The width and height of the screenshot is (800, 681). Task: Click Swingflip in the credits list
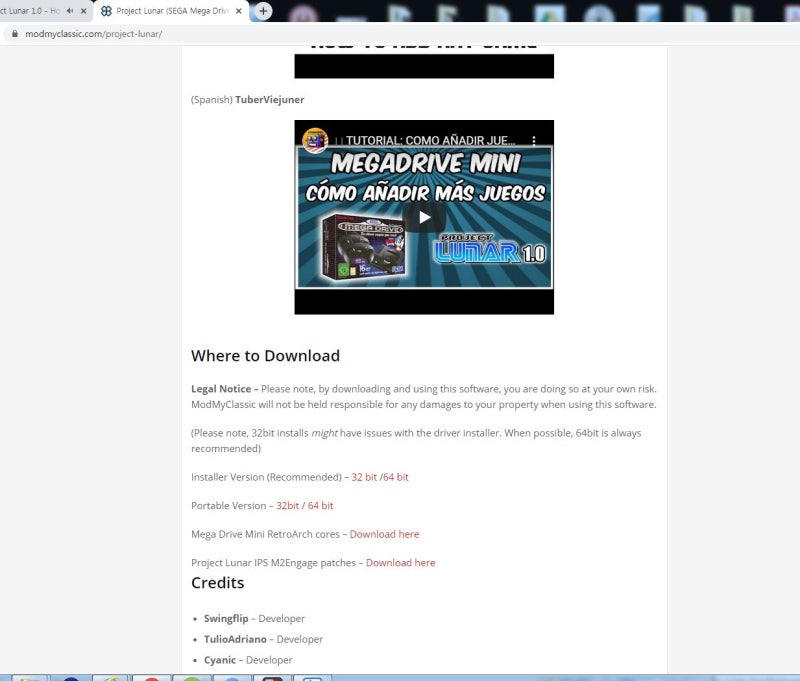[226, 618]
